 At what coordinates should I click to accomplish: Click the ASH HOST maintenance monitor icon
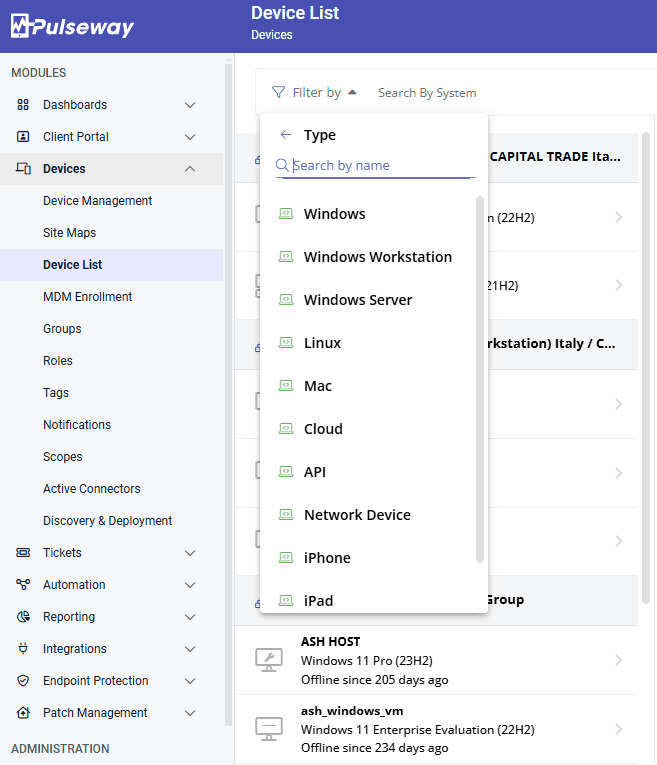coord(269,660)
